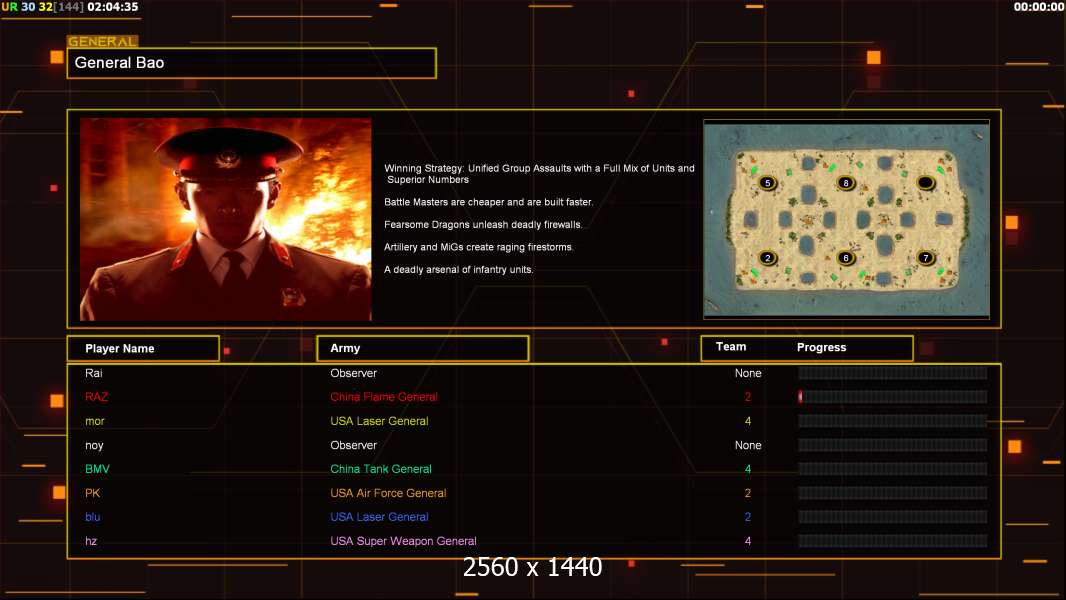This screenshot has height=600, width=1066.
Task: Click the unnumbered black start marker on the map
Action: 925,183
